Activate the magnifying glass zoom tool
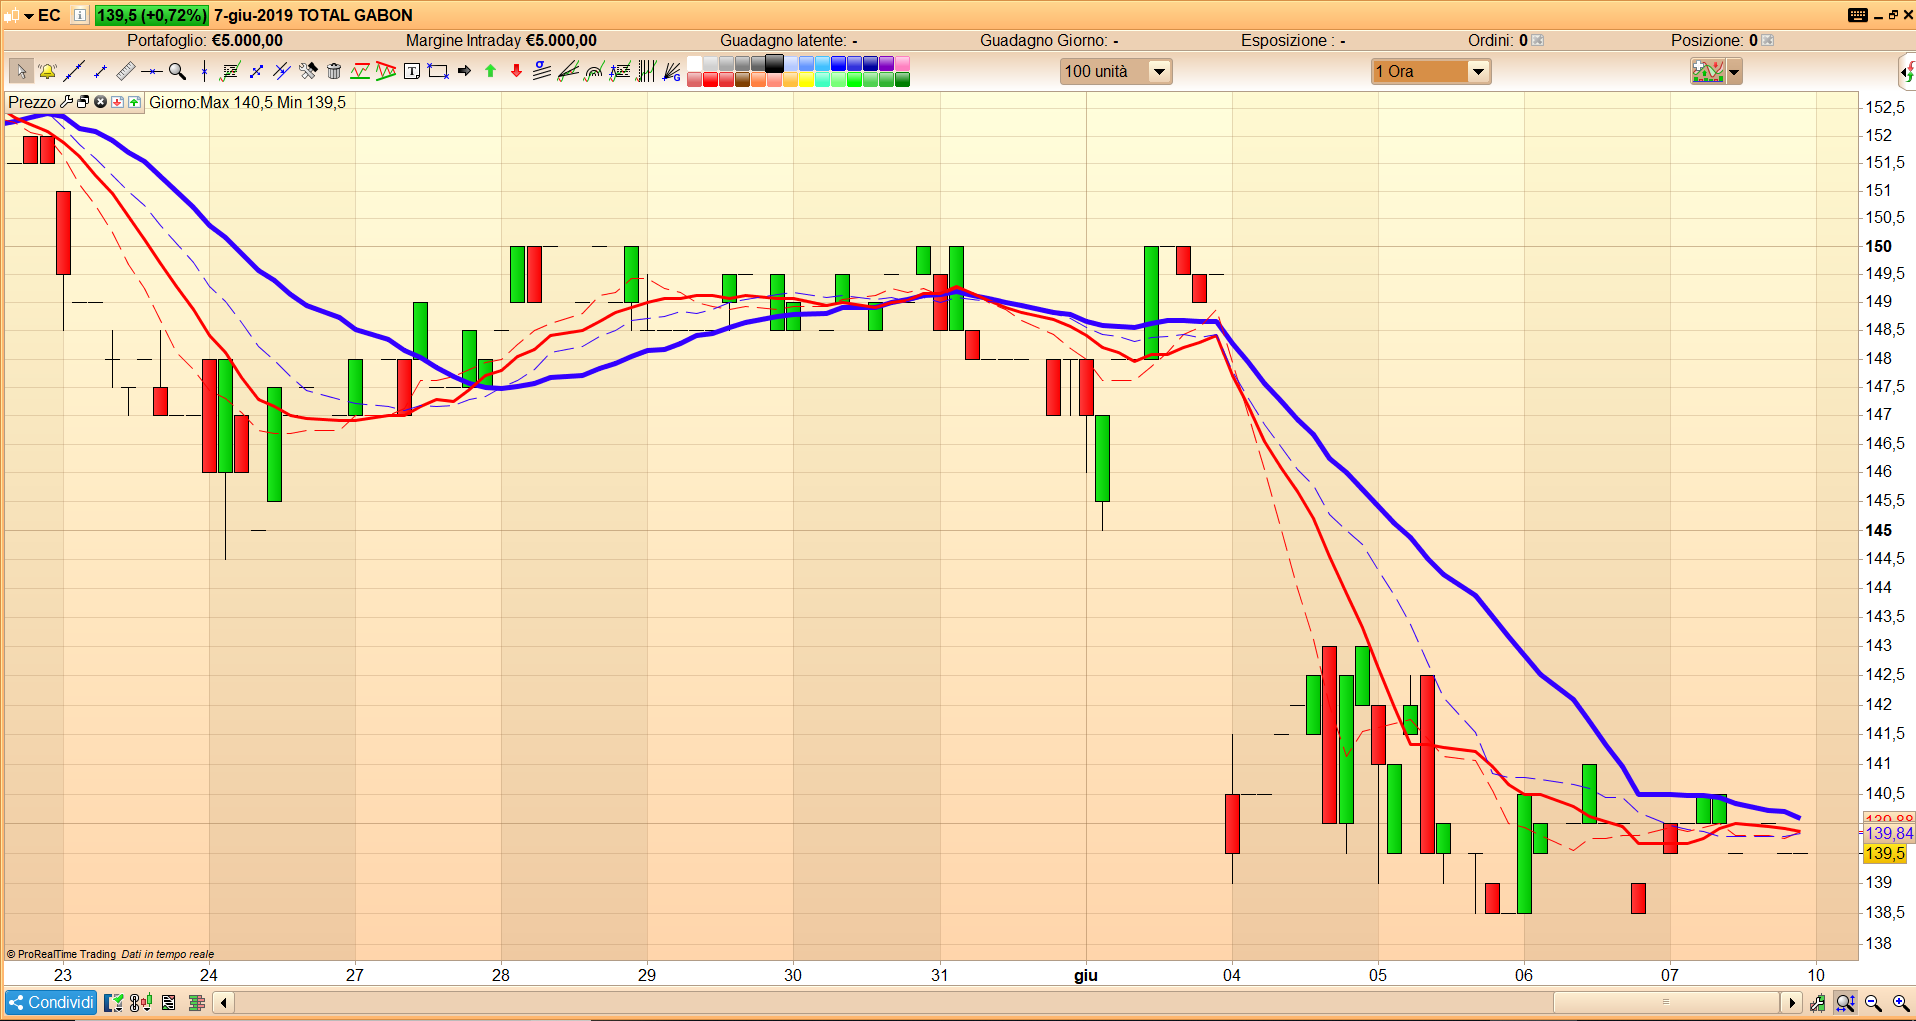The height and width of the screenshot is (1021, 1916). pyautogui.click(x=177, y=71)
